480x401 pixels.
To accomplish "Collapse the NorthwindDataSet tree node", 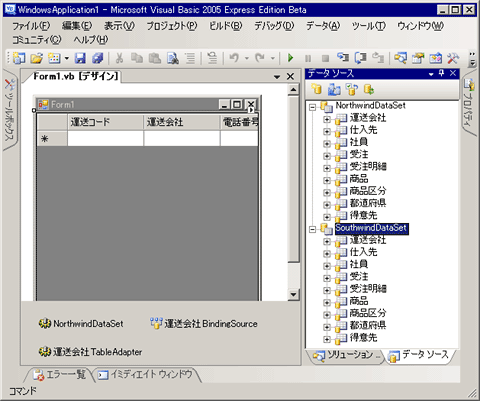I will point(312,107).
